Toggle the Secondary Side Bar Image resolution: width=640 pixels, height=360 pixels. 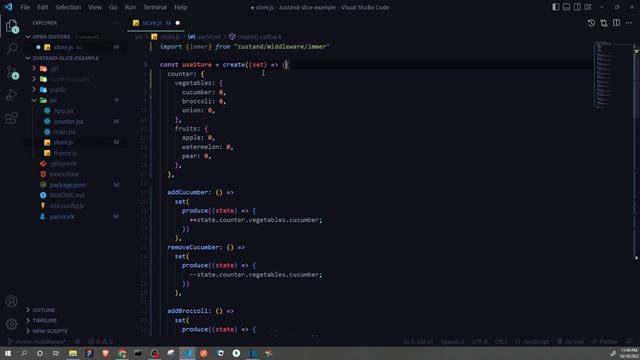coord(577,7)
